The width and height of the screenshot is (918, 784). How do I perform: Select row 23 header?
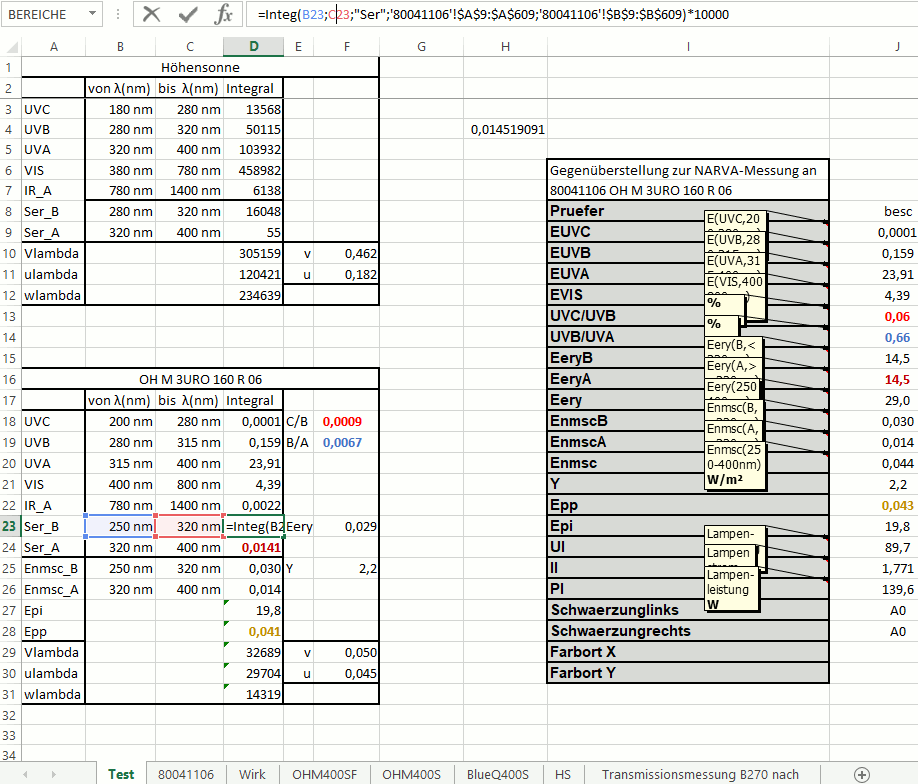point(10,526)
